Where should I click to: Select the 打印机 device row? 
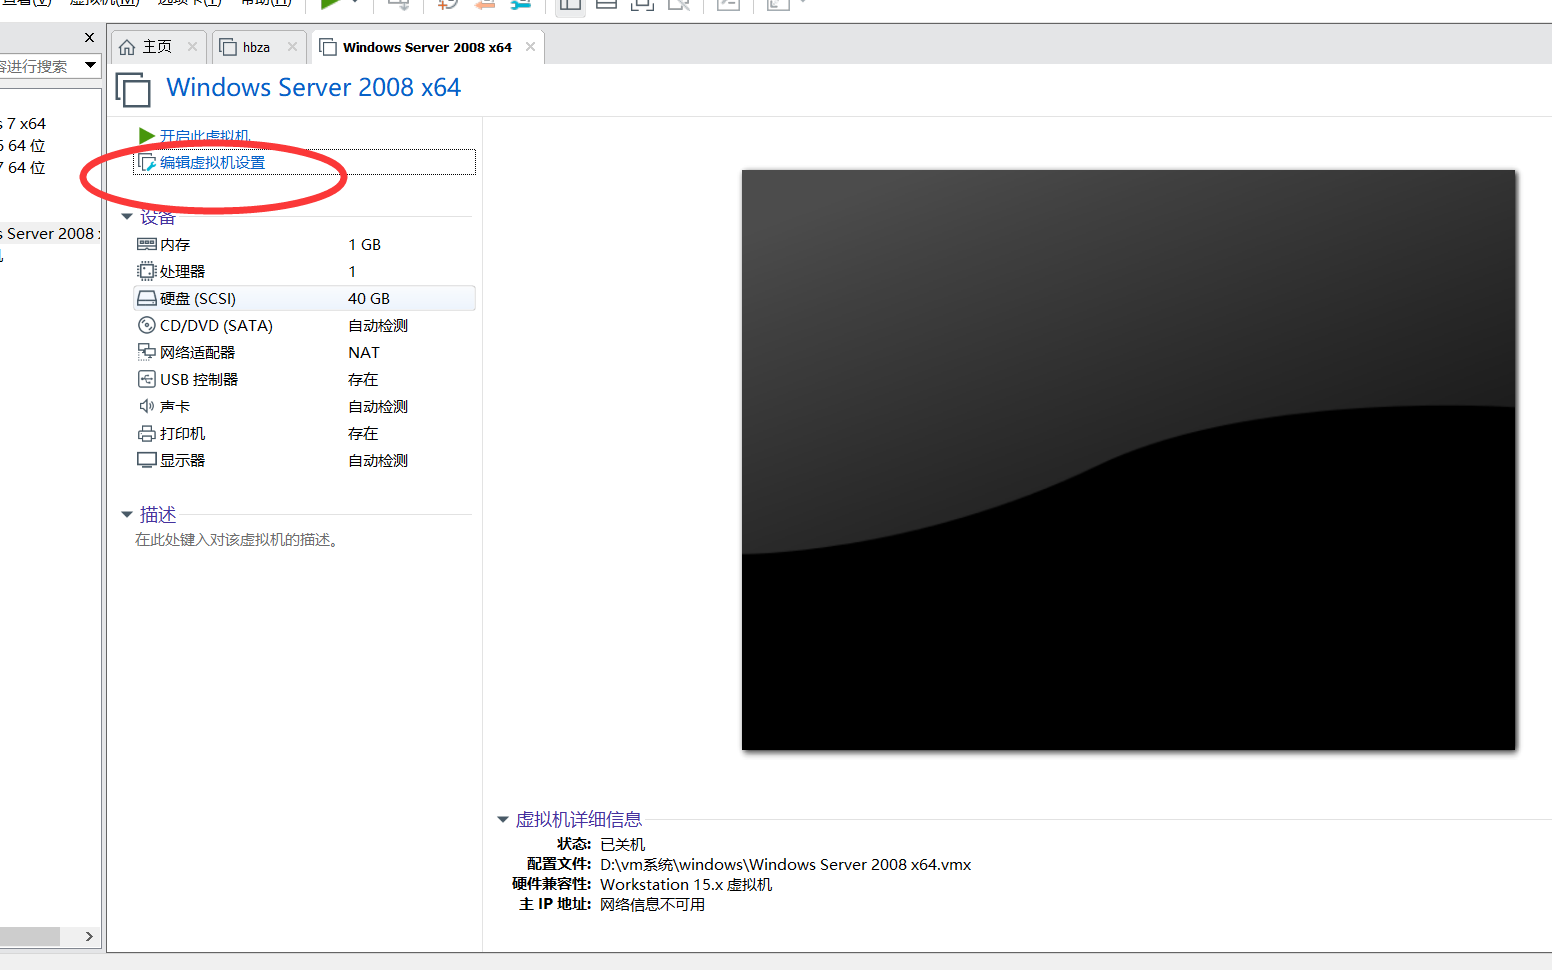click(304, 433)
